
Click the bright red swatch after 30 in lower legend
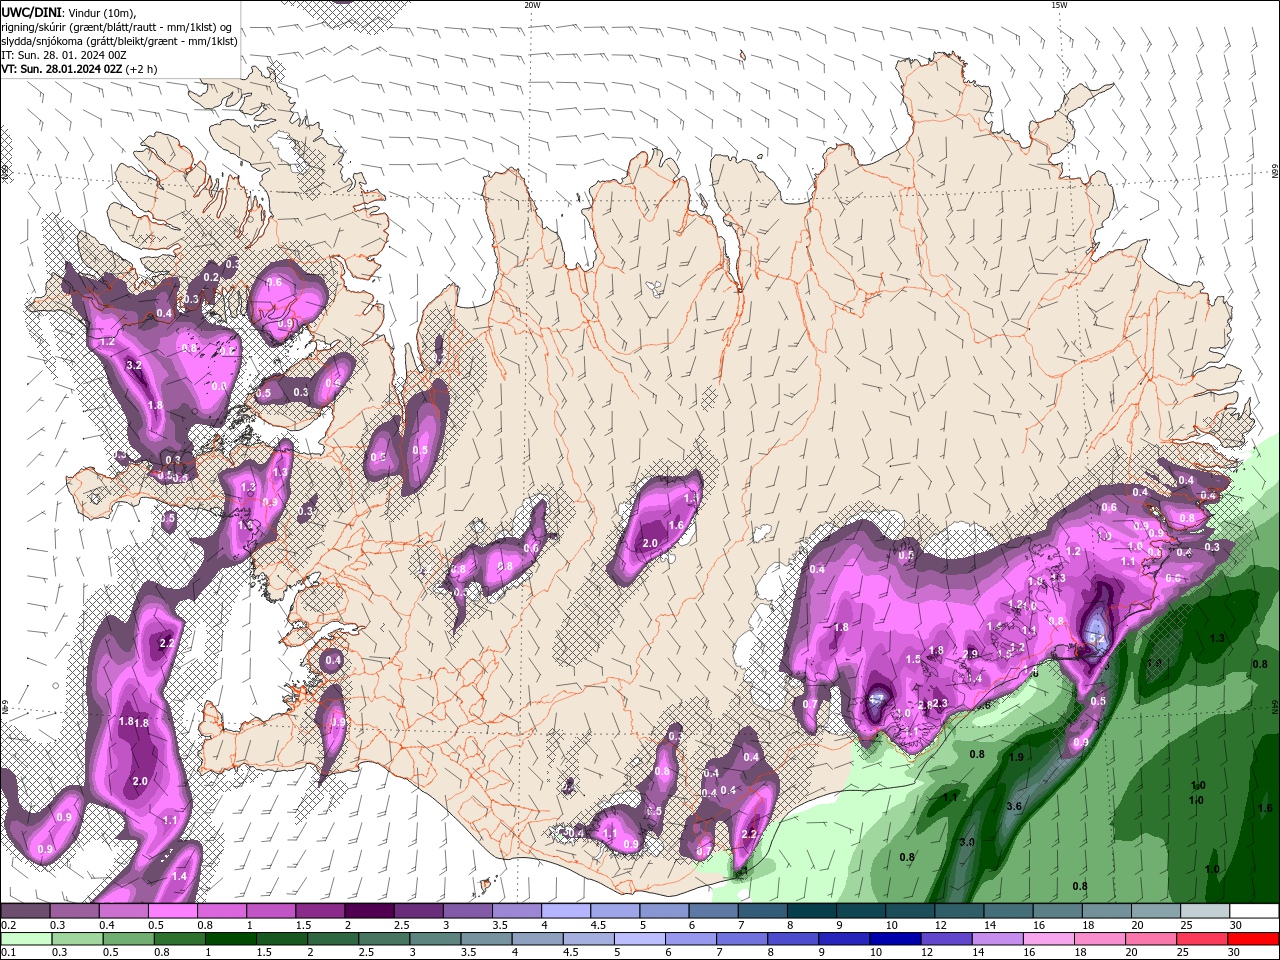[x=1251, y=939]
